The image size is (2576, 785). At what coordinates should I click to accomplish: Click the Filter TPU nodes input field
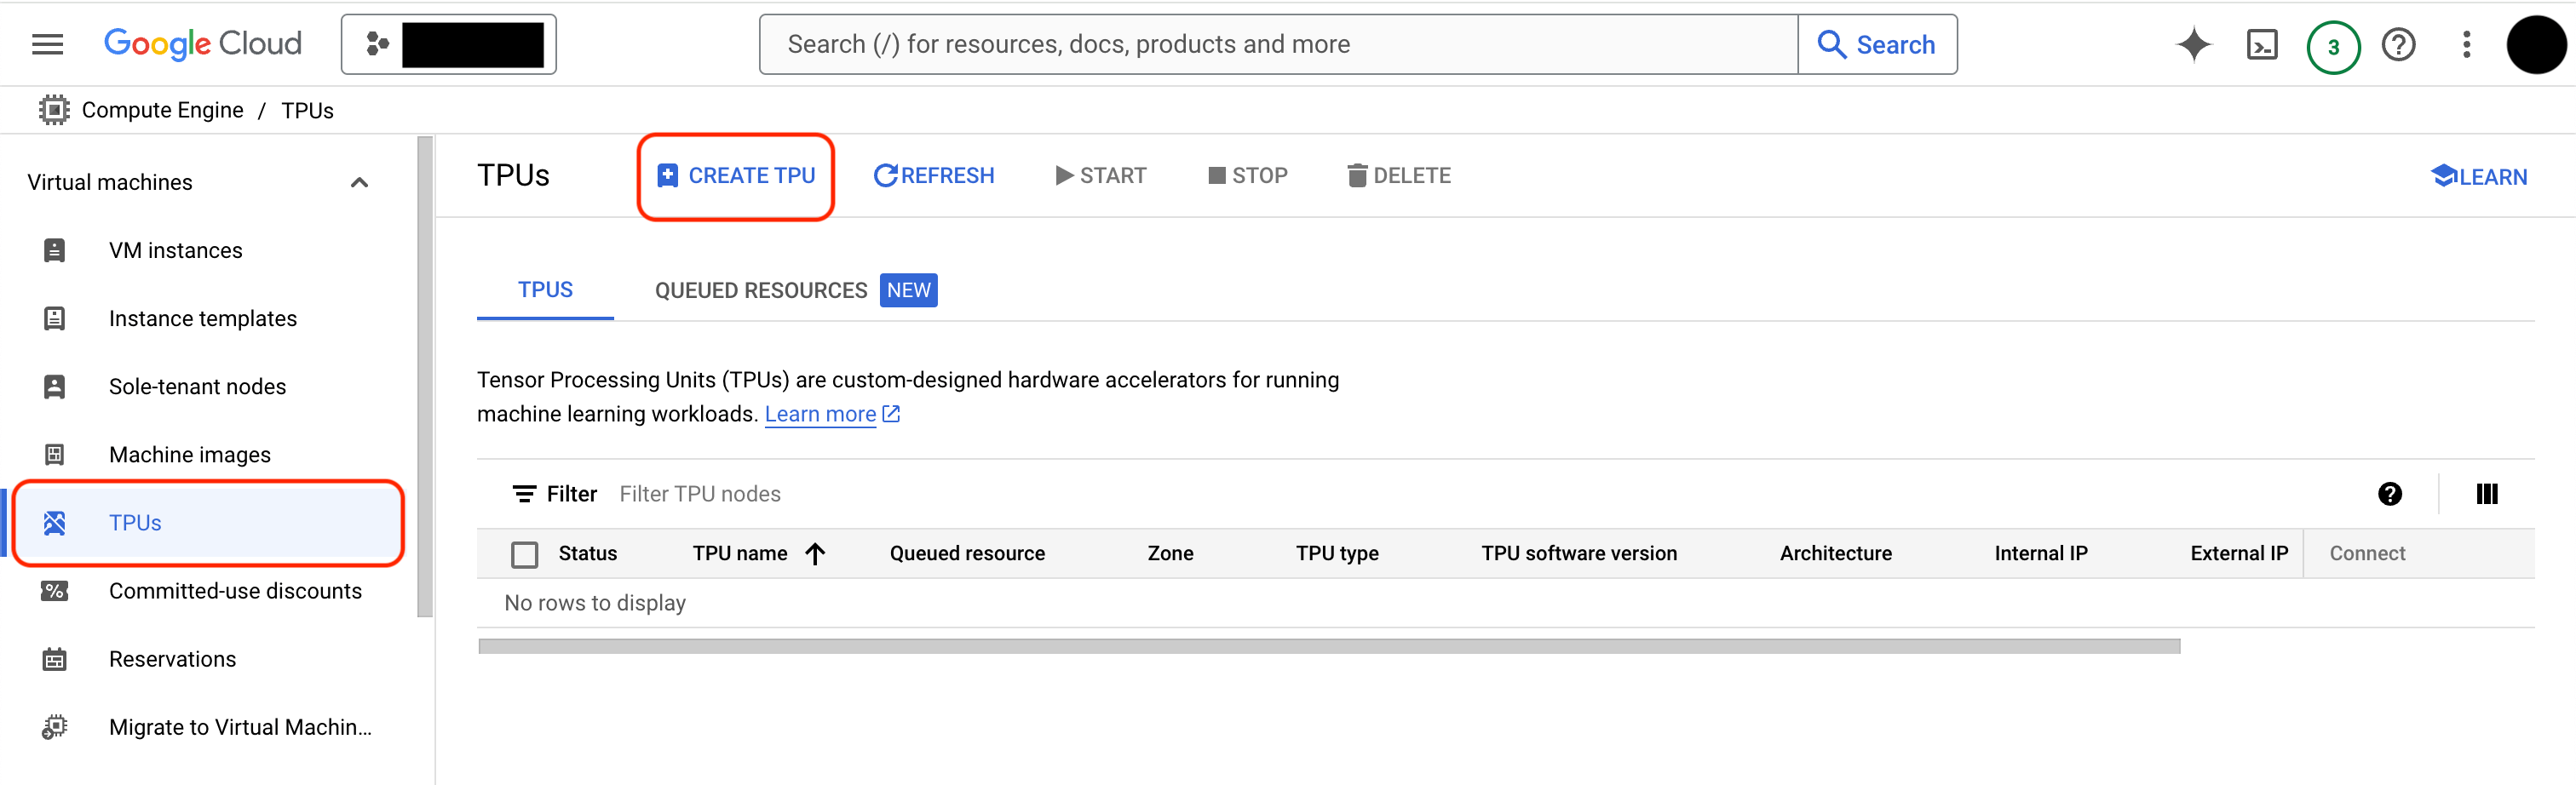(x=700, y=493)
